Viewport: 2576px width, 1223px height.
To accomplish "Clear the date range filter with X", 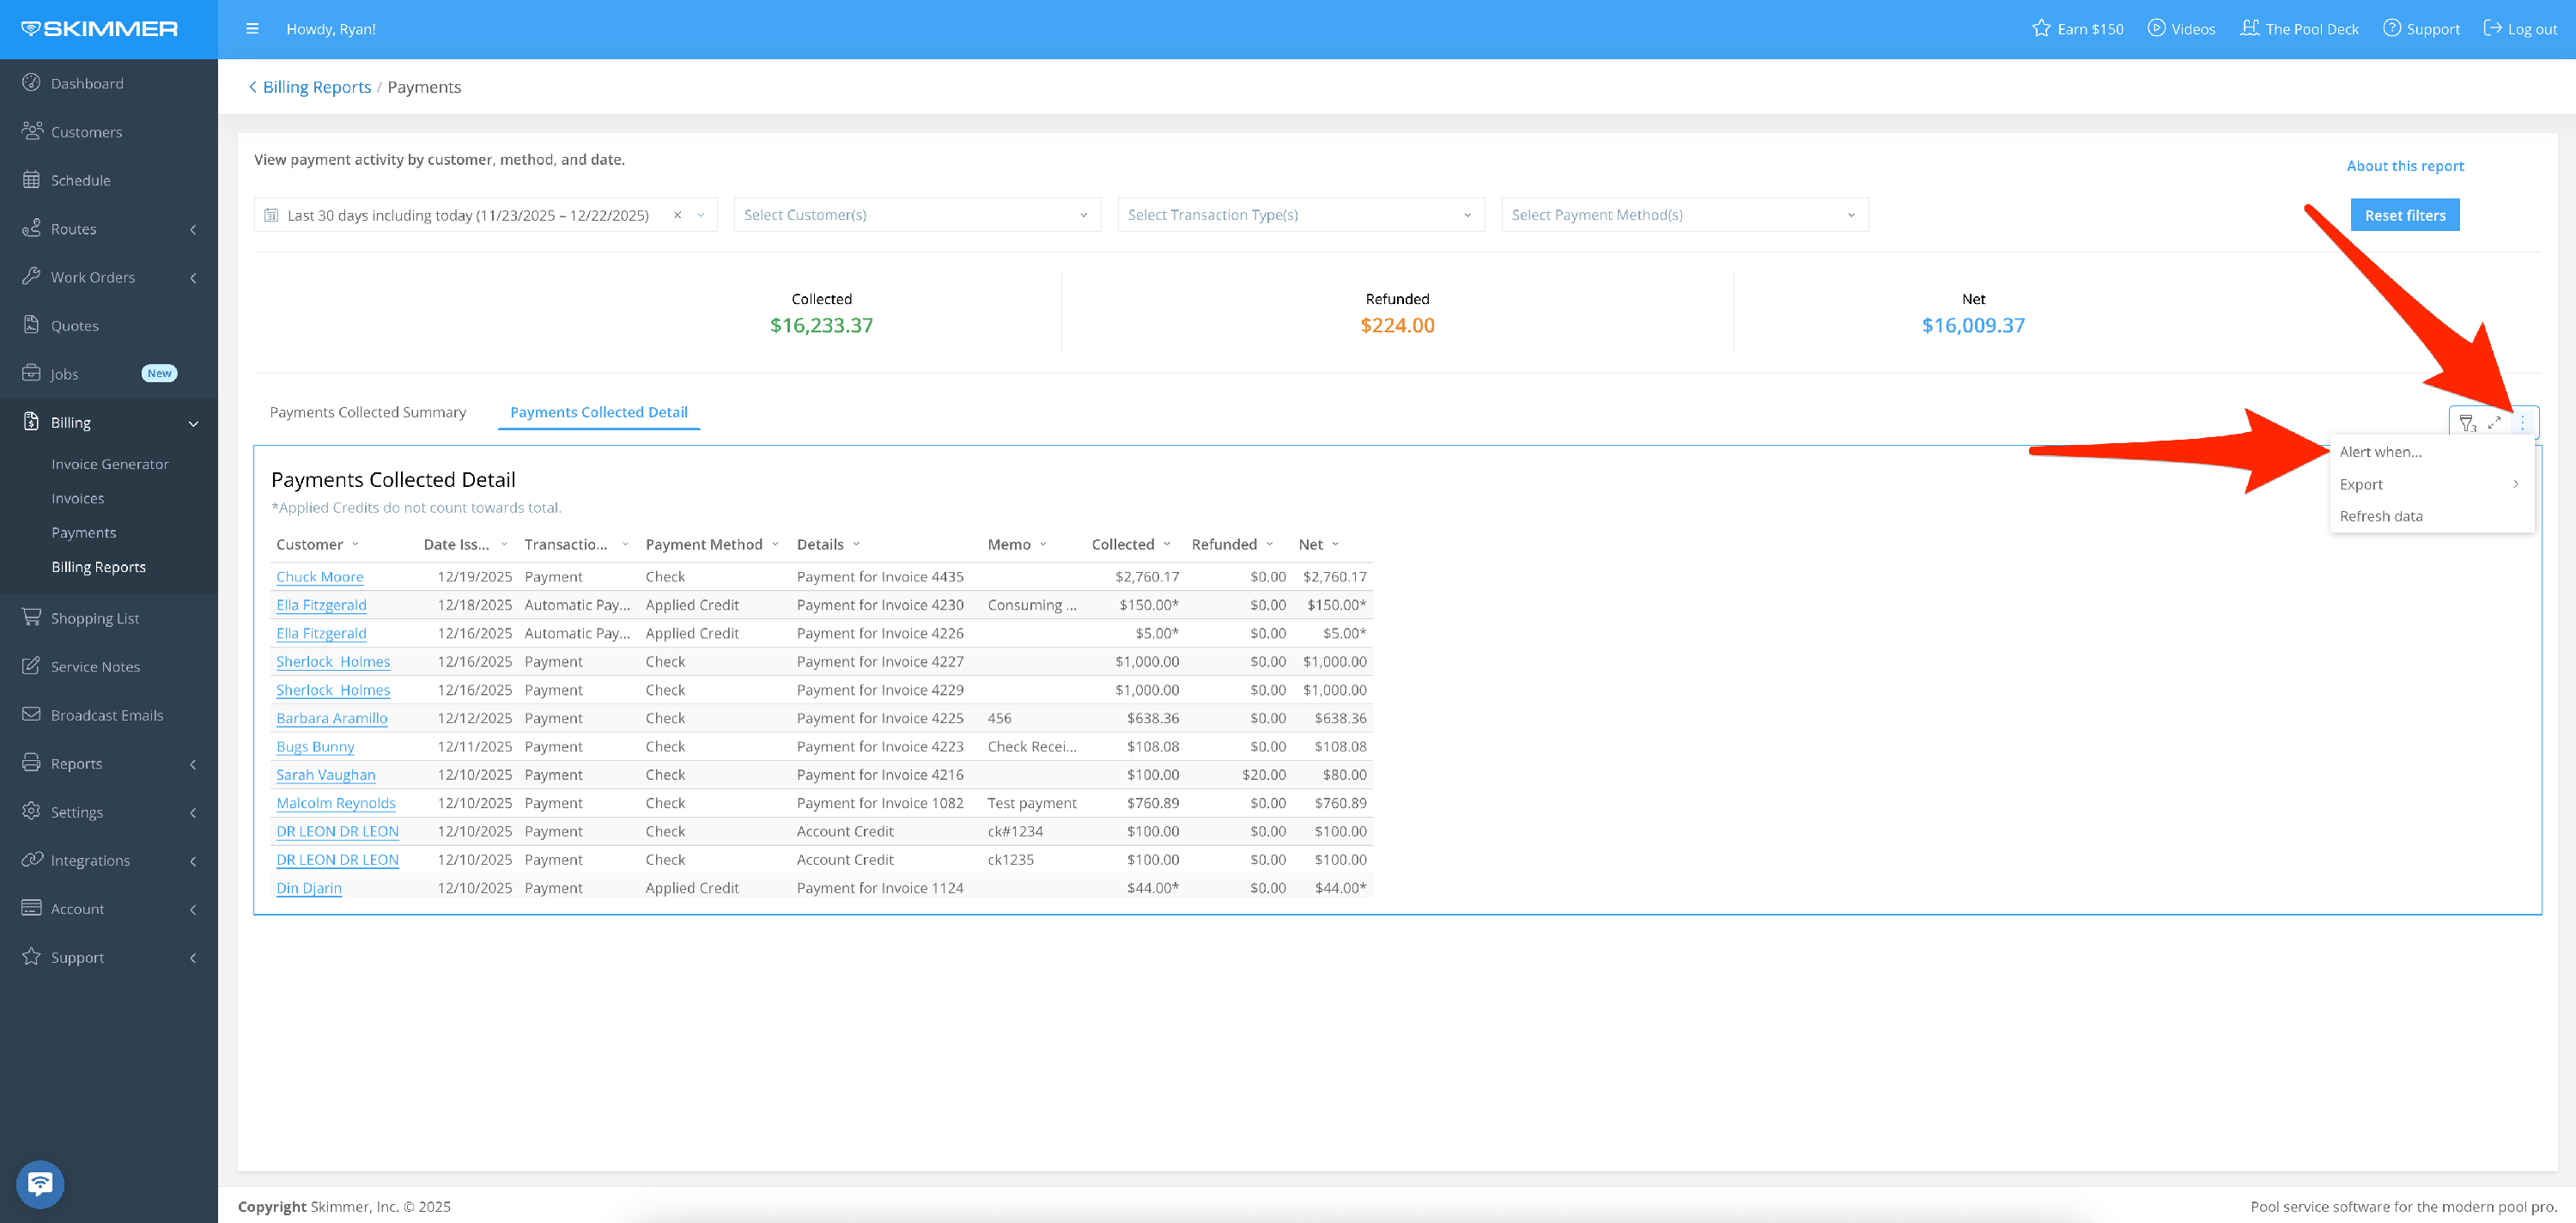I will (x=677, y=215).
